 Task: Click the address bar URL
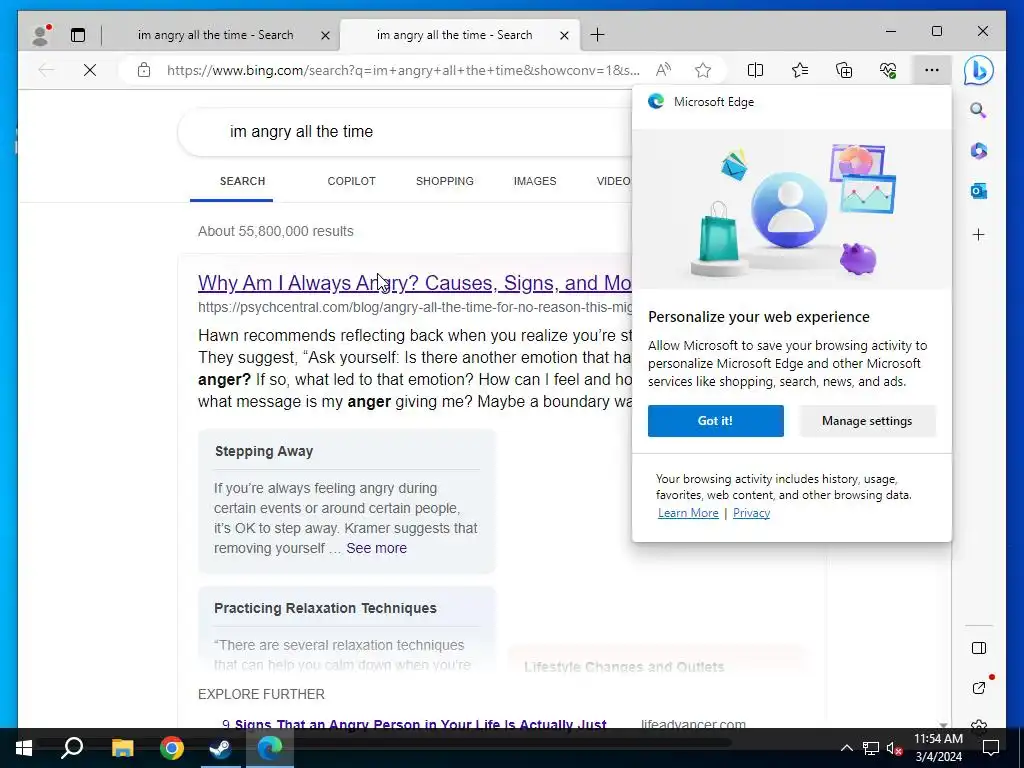[x=403, y=70]
